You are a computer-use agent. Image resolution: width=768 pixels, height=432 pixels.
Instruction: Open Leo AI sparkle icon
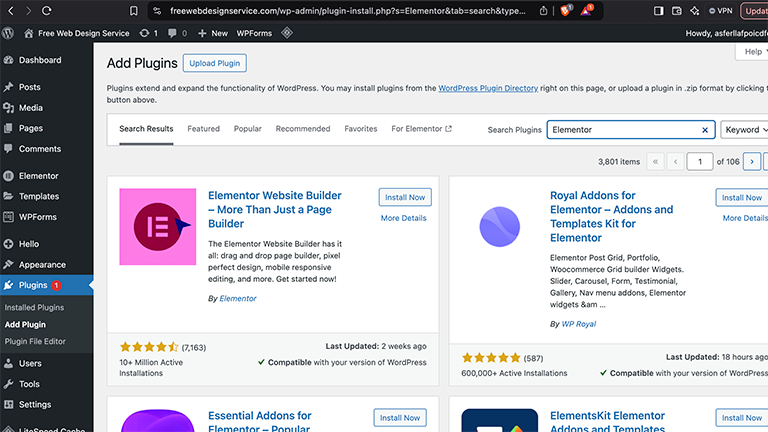695,11
